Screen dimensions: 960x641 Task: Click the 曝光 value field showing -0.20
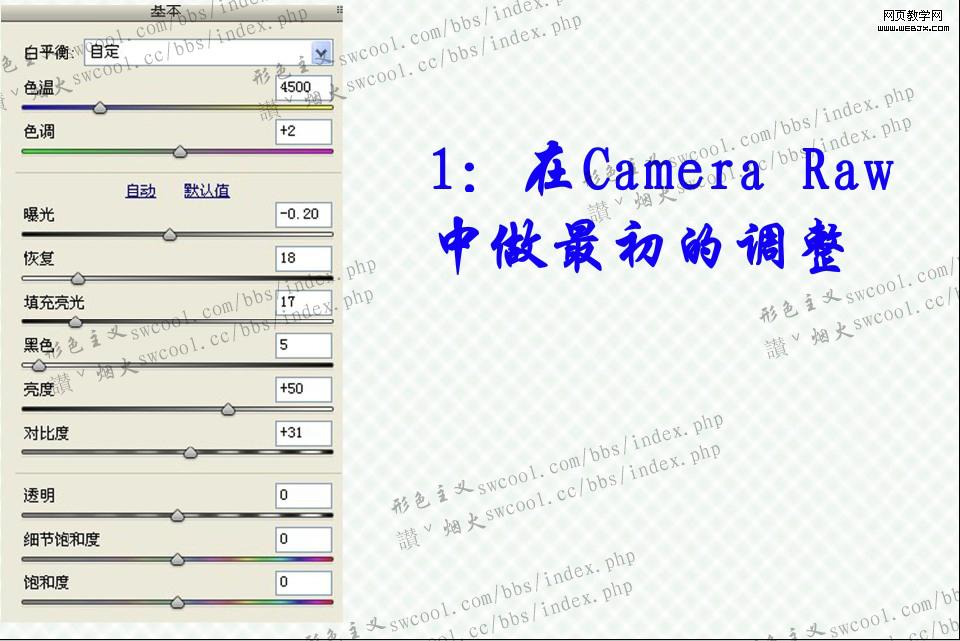tap(304, 214)
